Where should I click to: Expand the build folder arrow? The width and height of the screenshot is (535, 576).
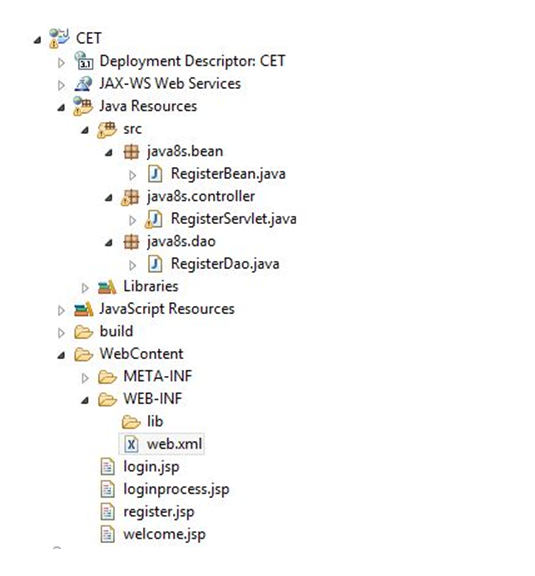(61, 333)
